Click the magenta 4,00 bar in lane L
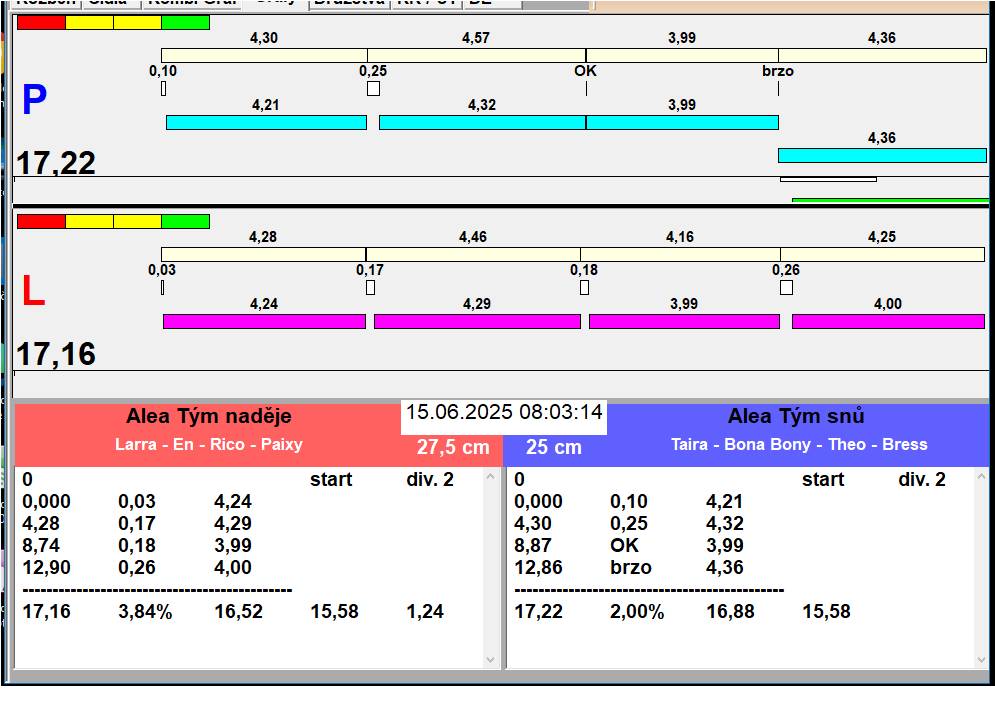The height and width of the screenshot is (716, 995). coord(888,321)
